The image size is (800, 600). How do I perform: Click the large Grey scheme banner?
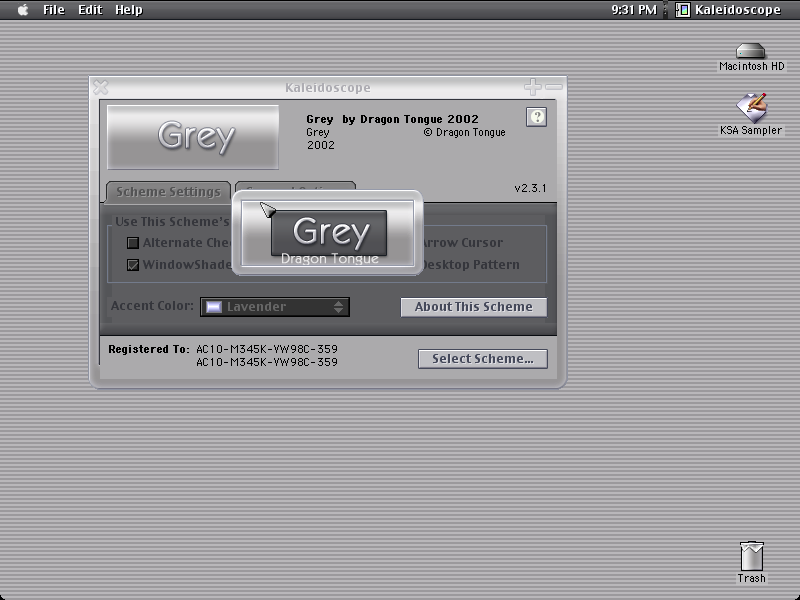click(193, 137)
